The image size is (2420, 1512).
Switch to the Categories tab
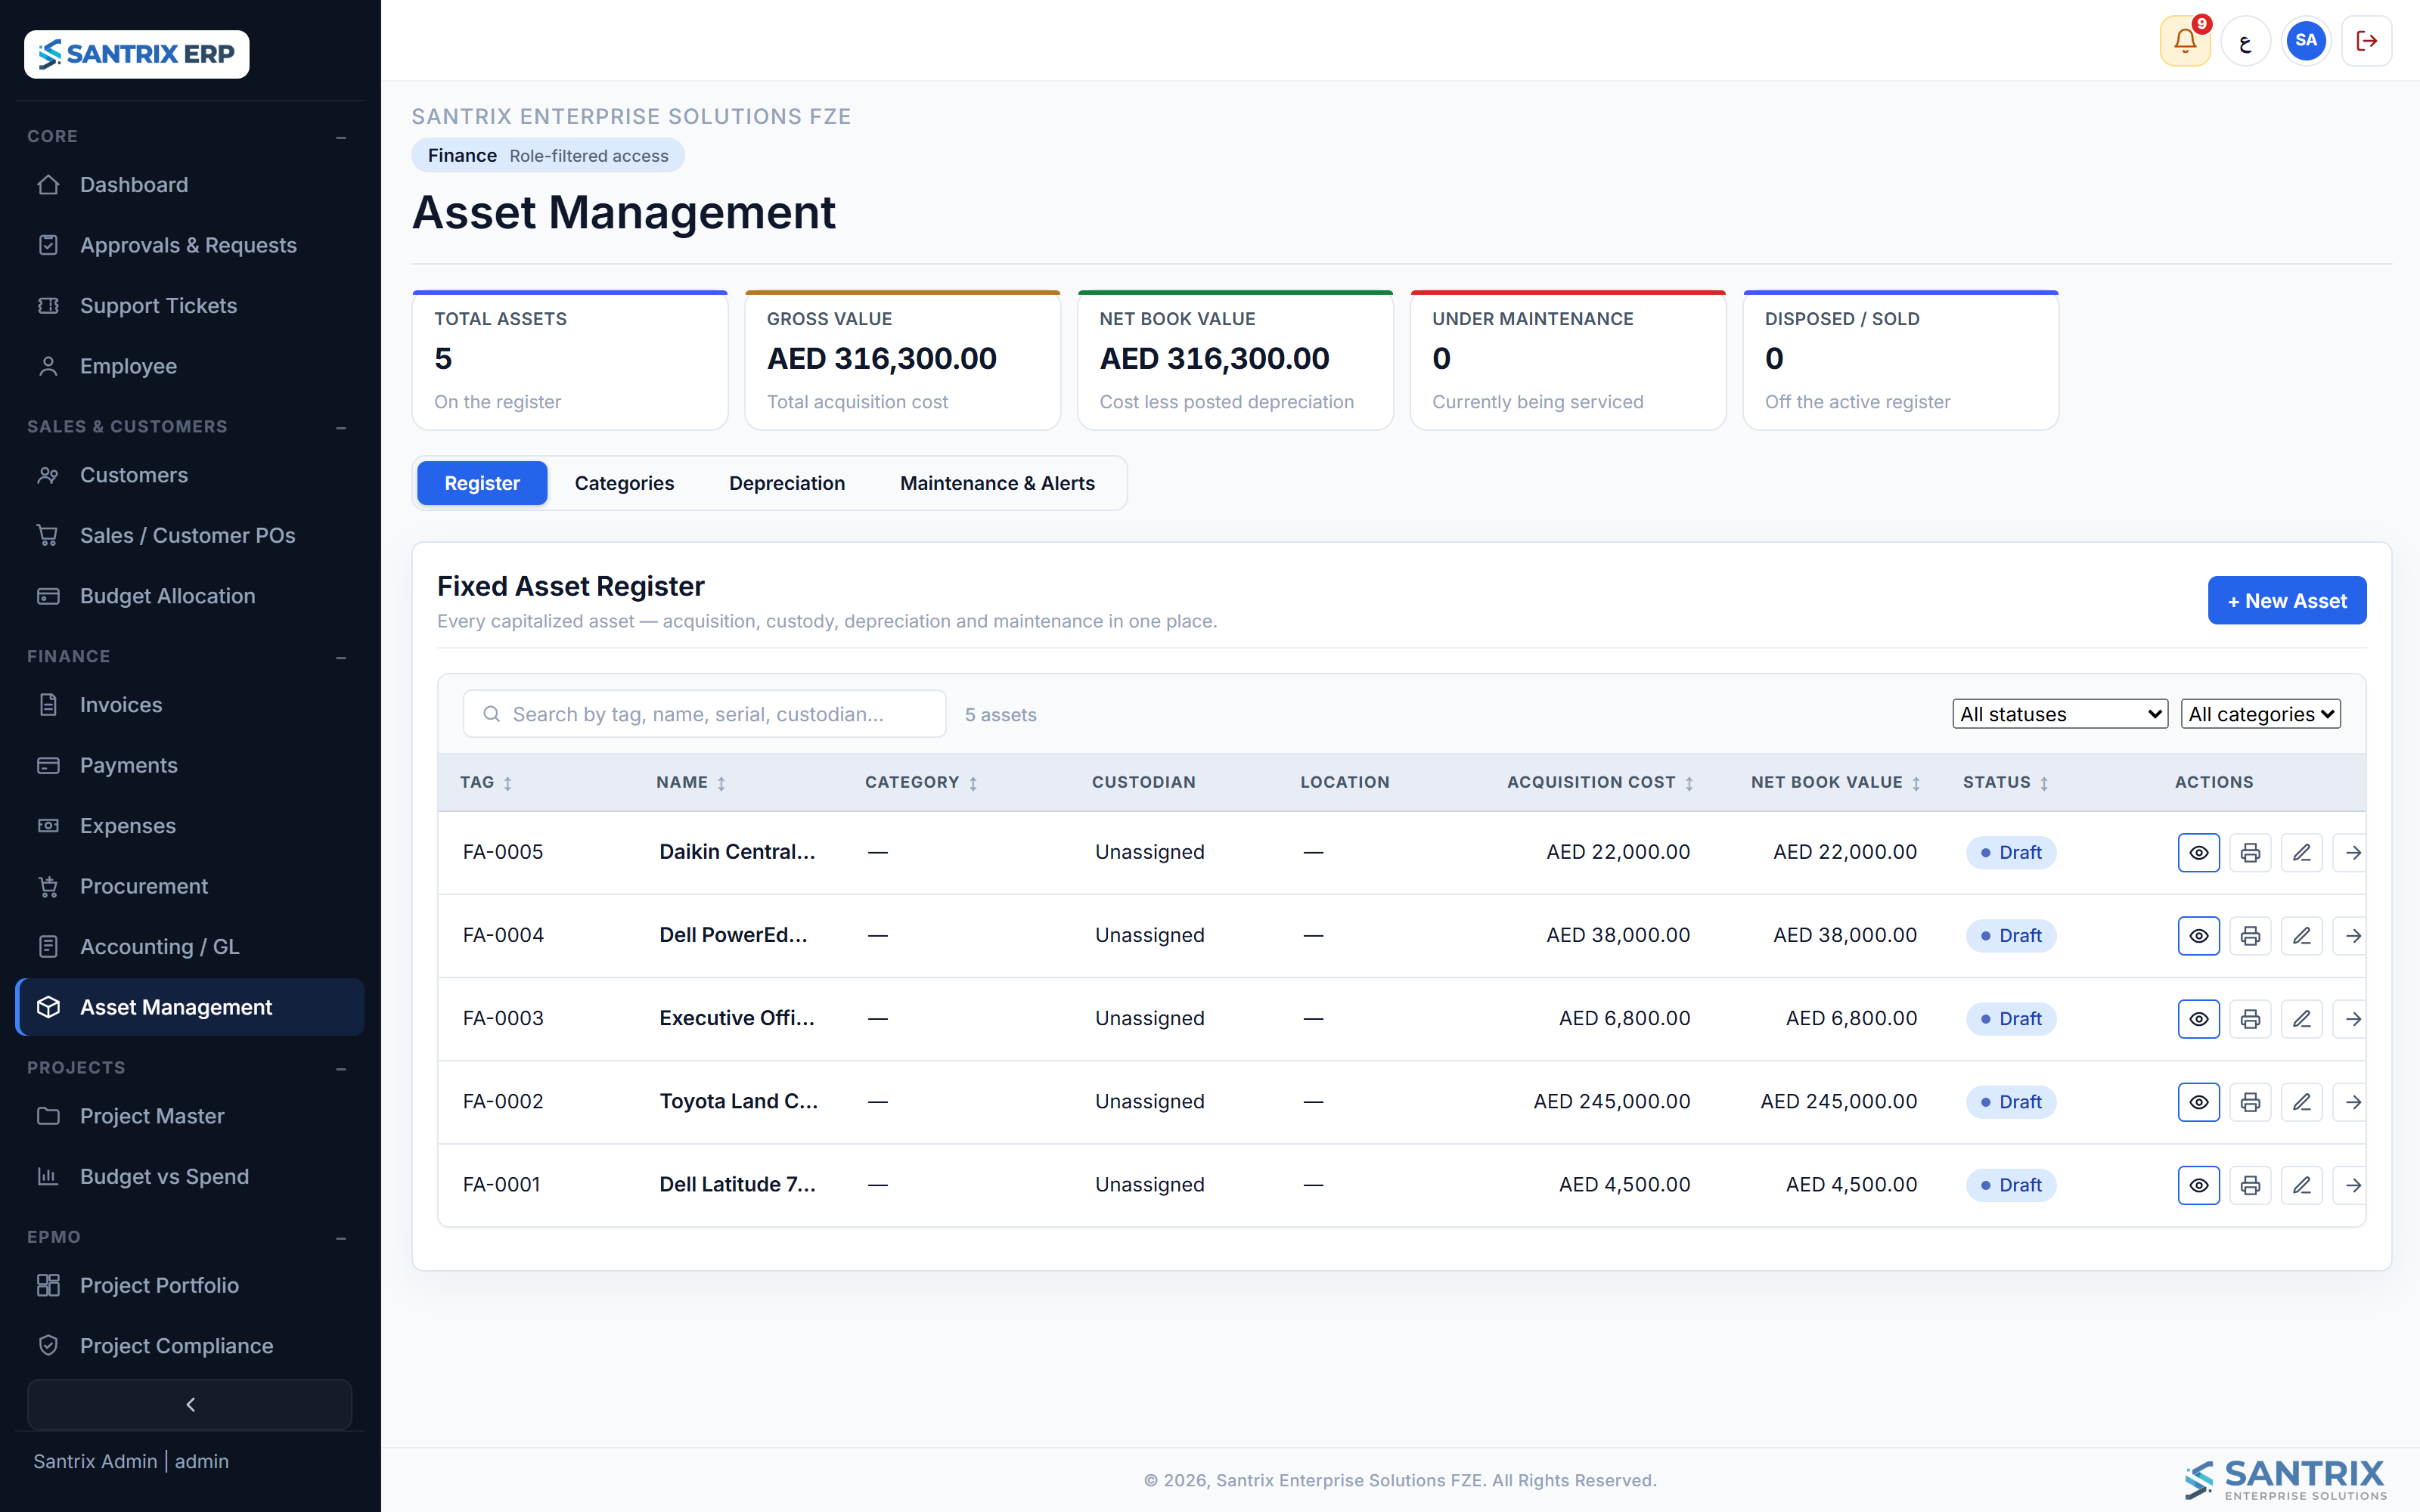coord(624,483)
